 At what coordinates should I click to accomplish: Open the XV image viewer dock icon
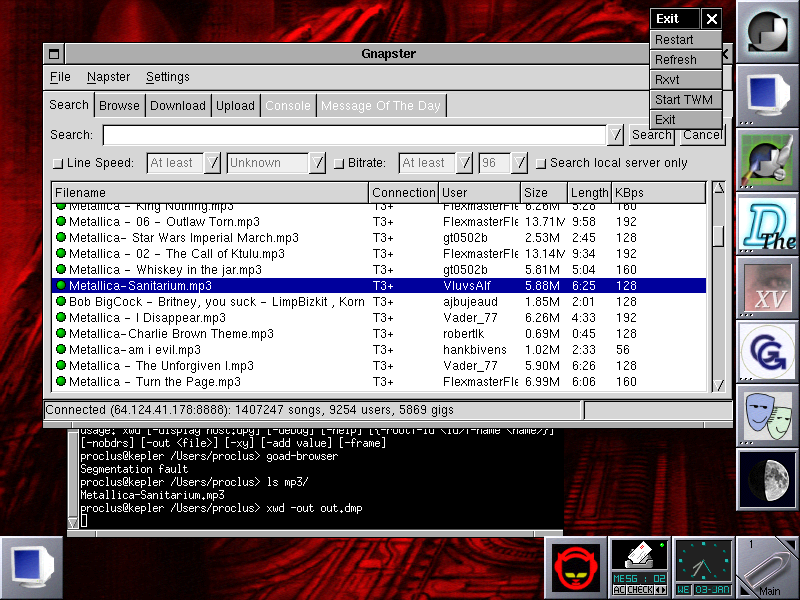(767, 289)
